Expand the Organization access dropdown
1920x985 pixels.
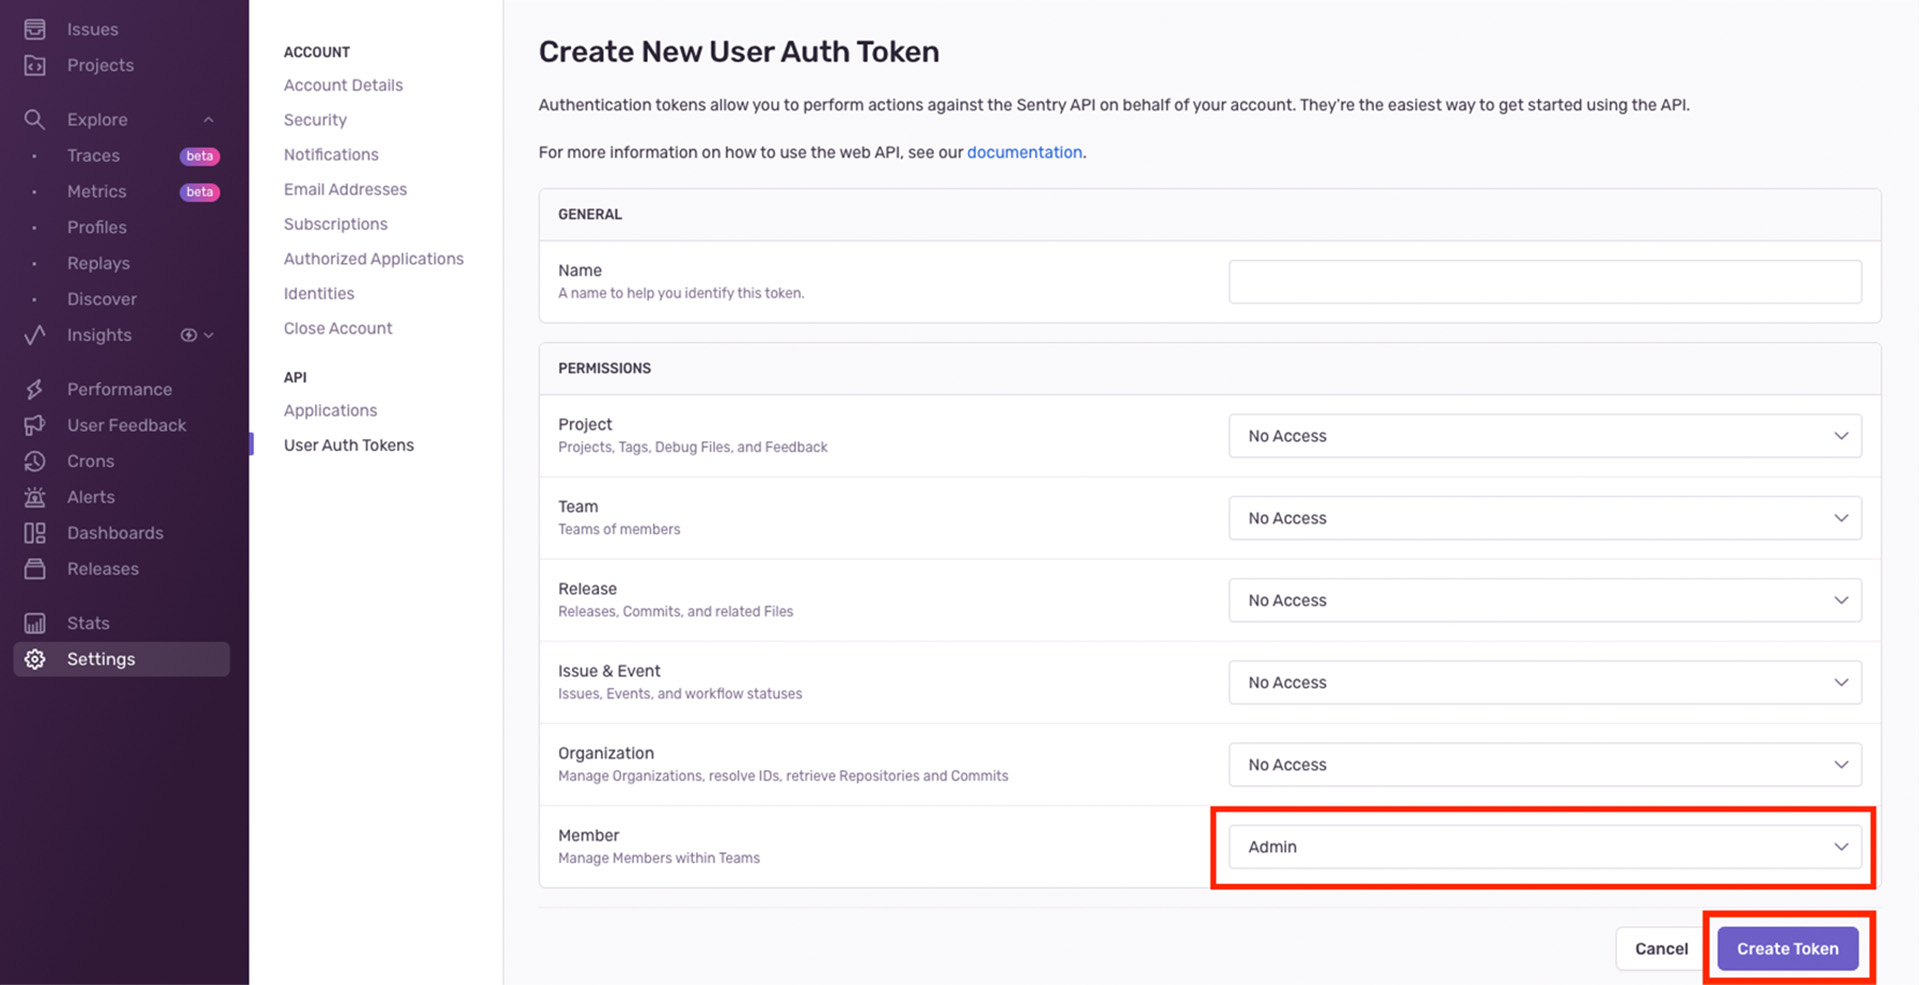[x=1544, y=765]
